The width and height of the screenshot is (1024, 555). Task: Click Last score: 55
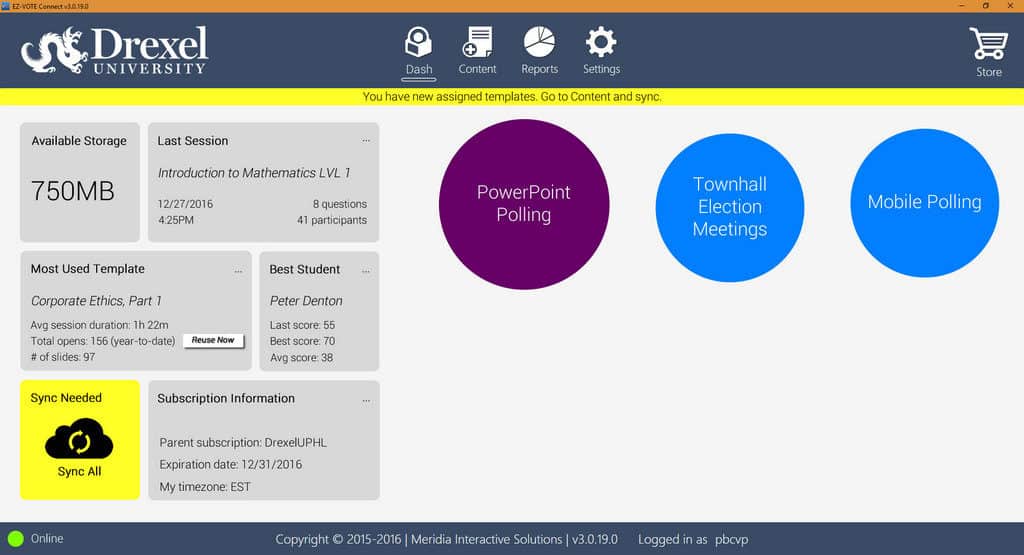coord(302,325)
